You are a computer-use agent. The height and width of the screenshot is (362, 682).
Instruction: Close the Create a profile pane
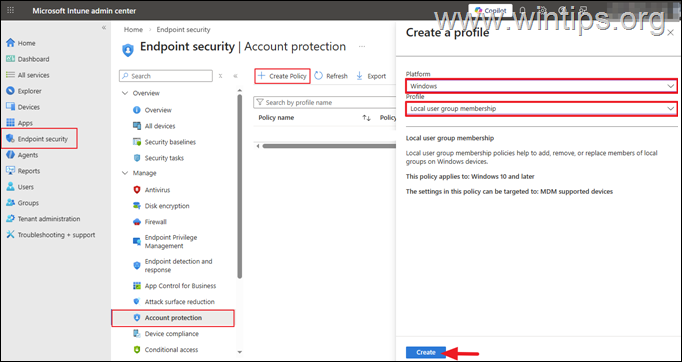(670, 33)
